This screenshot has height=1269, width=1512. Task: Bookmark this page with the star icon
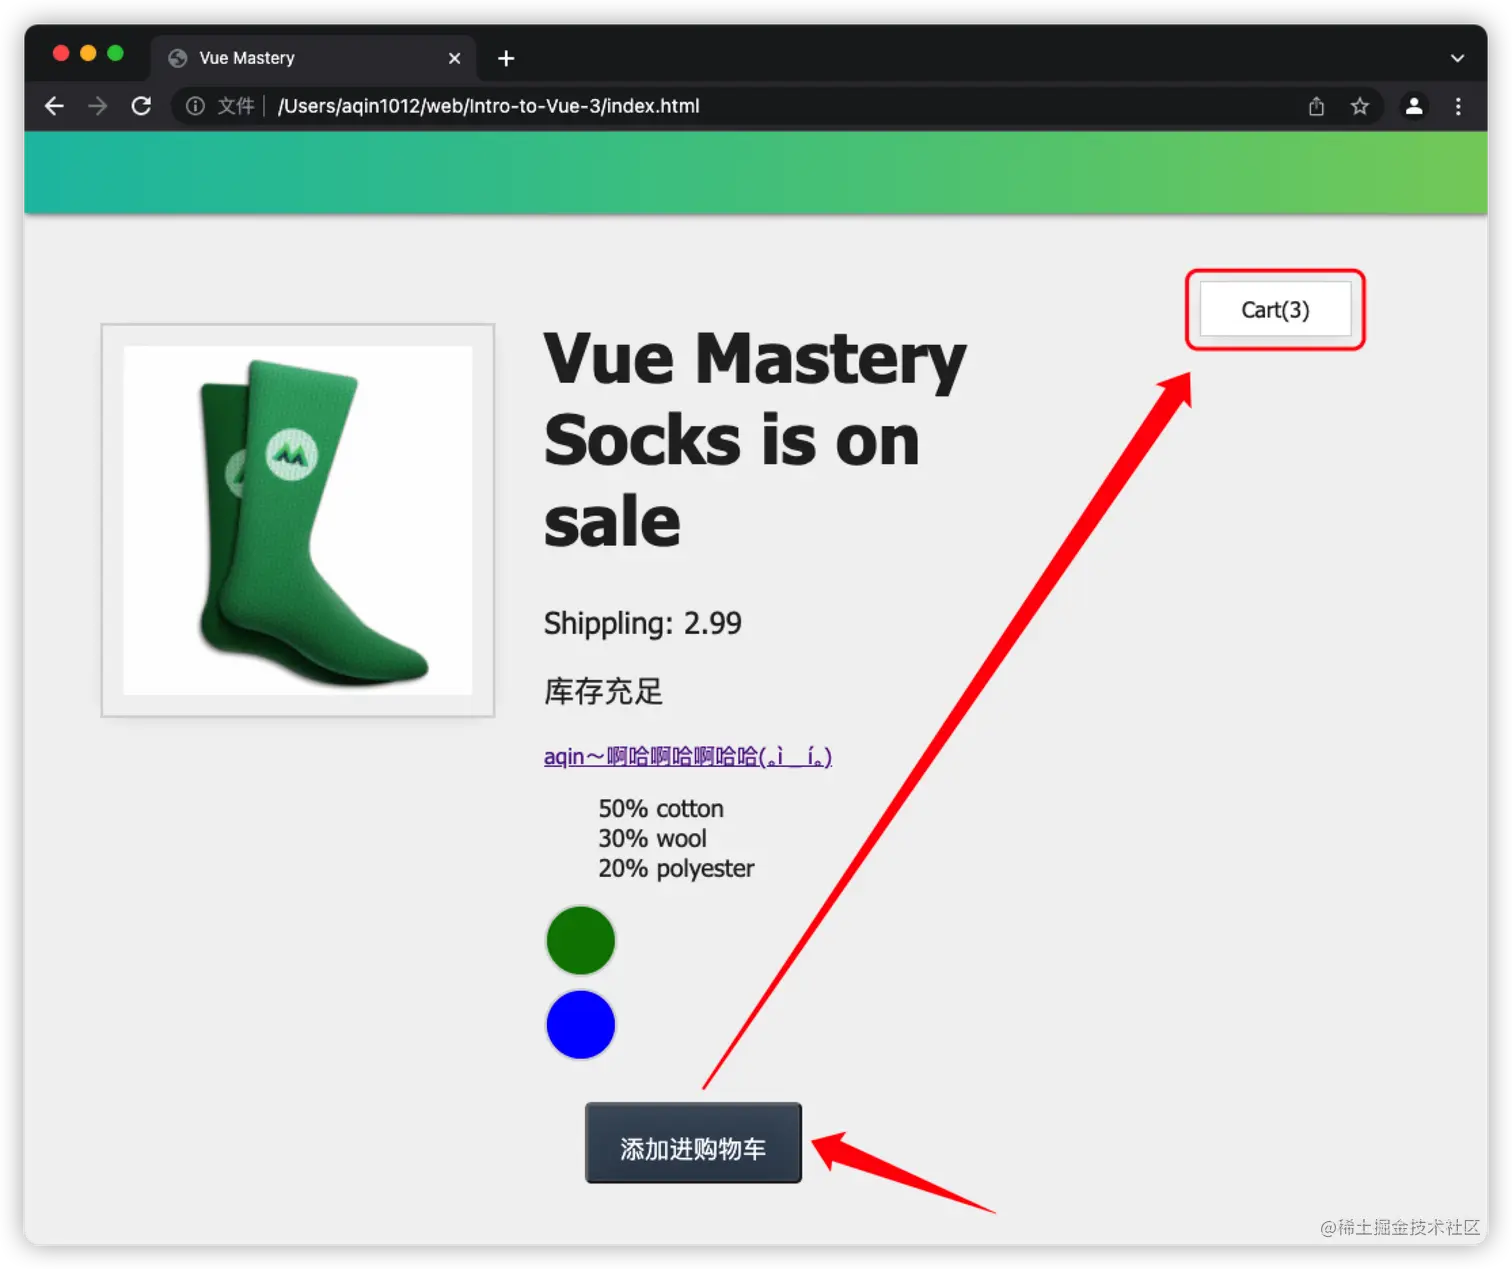(1359, 106)
